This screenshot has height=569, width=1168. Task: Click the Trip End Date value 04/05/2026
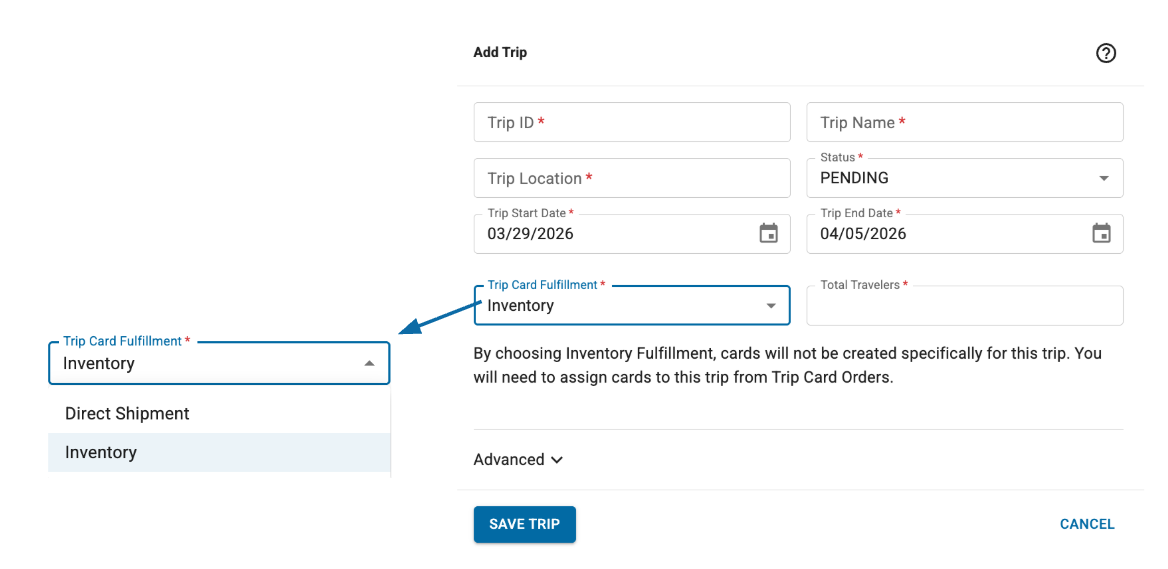863,234
